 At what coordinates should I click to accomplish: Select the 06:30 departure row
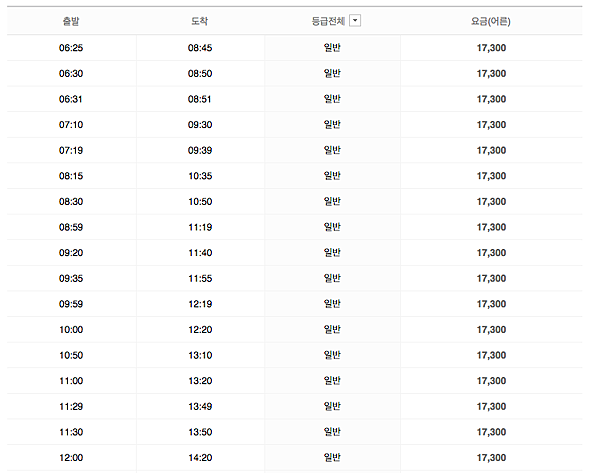pyautogui.click(x=71, y=74)
